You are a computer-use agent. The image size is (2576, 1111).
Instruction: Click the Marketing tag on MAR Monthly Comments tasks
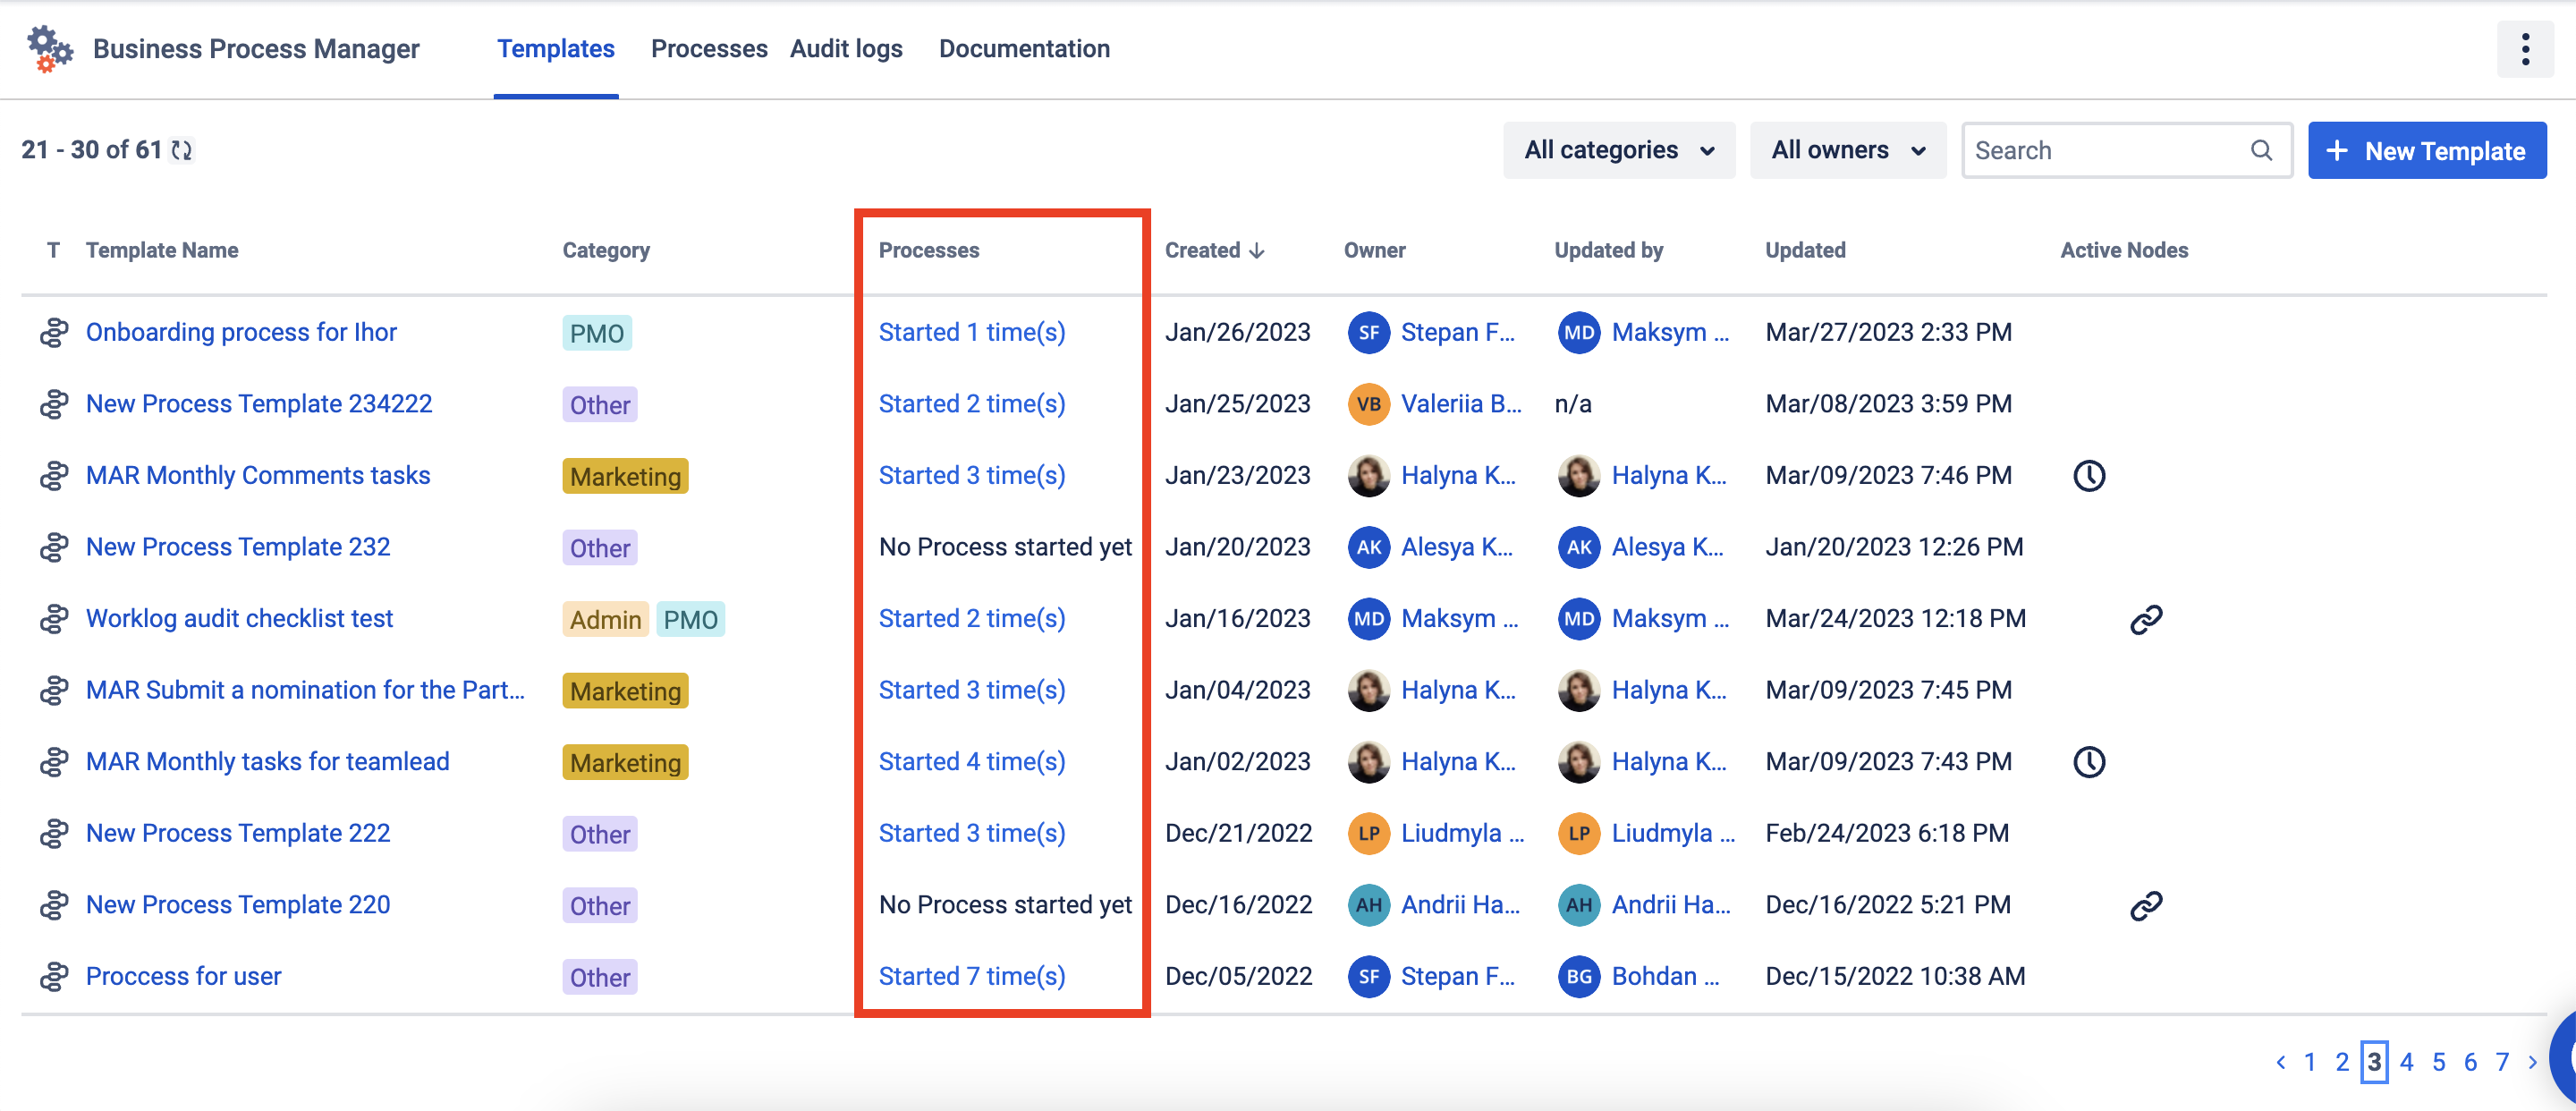[625, 476]
